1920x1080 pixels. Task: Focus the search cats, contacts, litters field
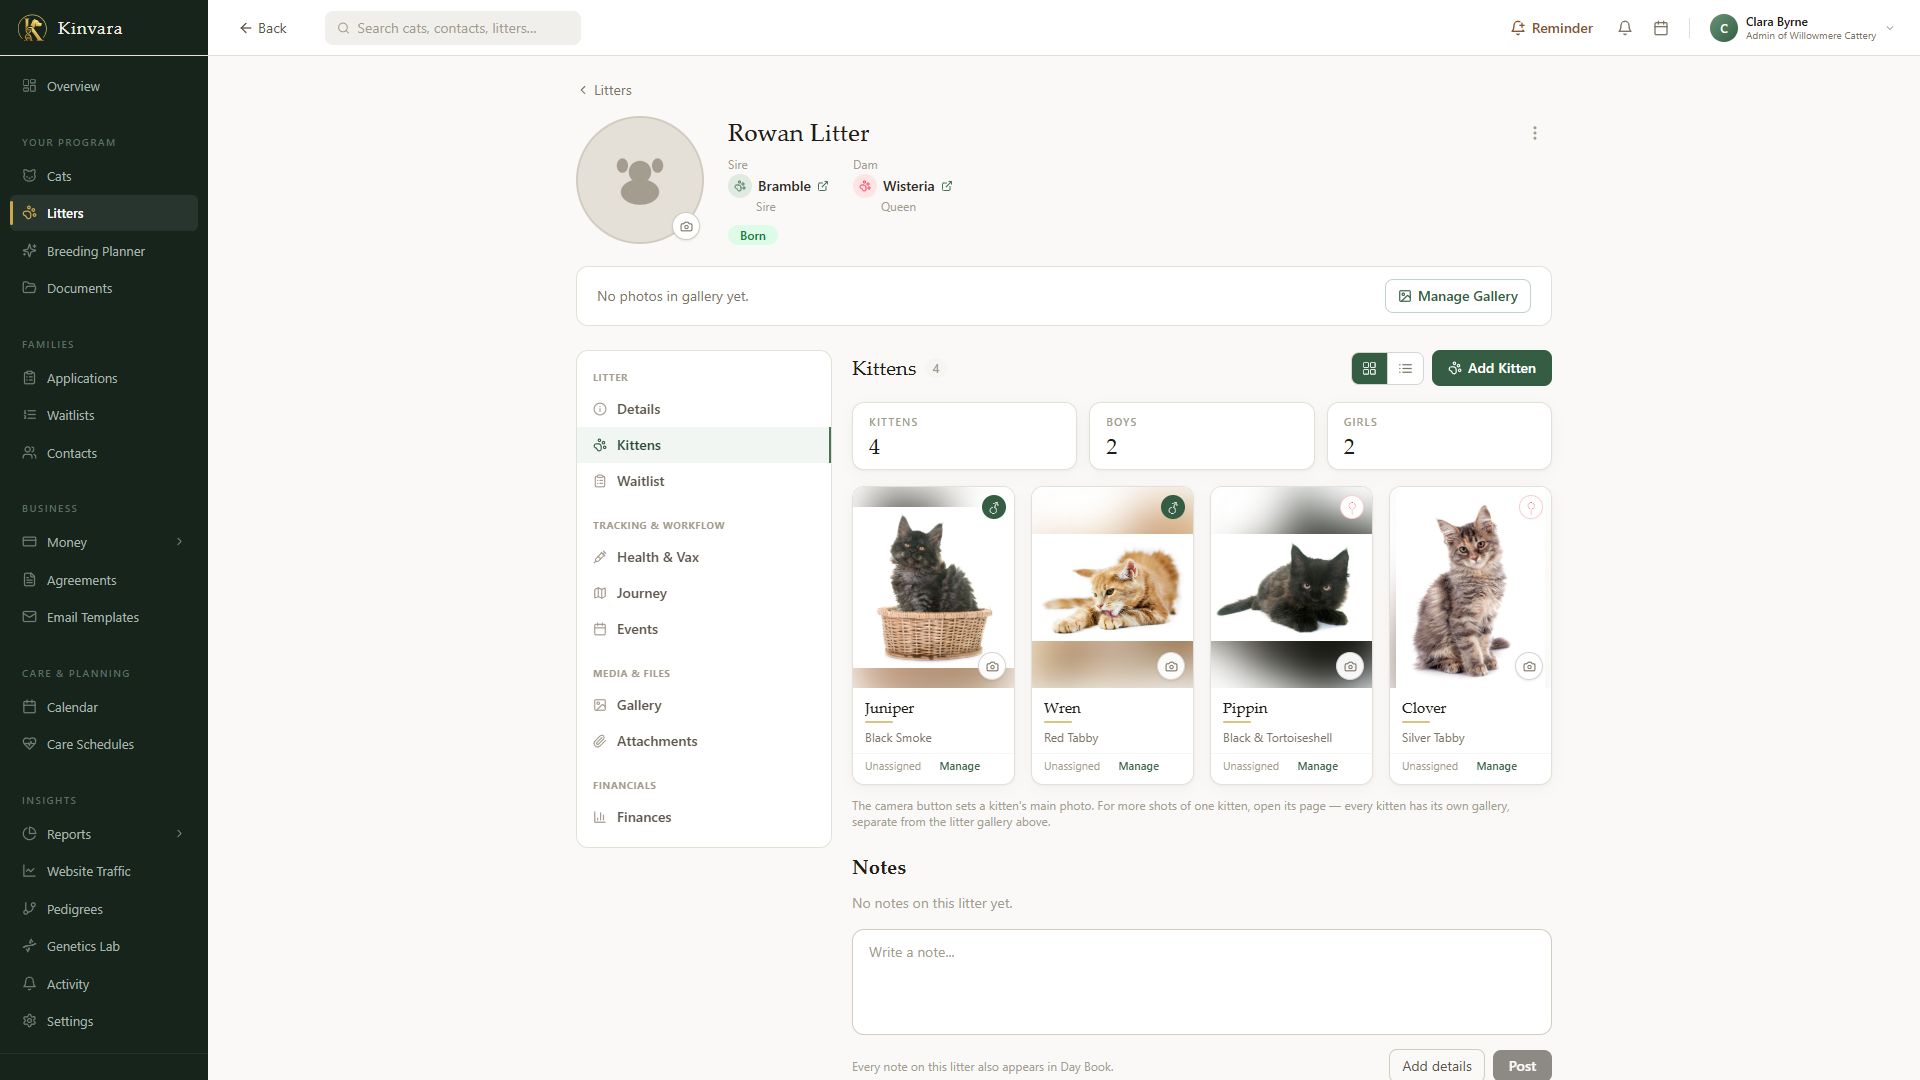coord(452,28)
